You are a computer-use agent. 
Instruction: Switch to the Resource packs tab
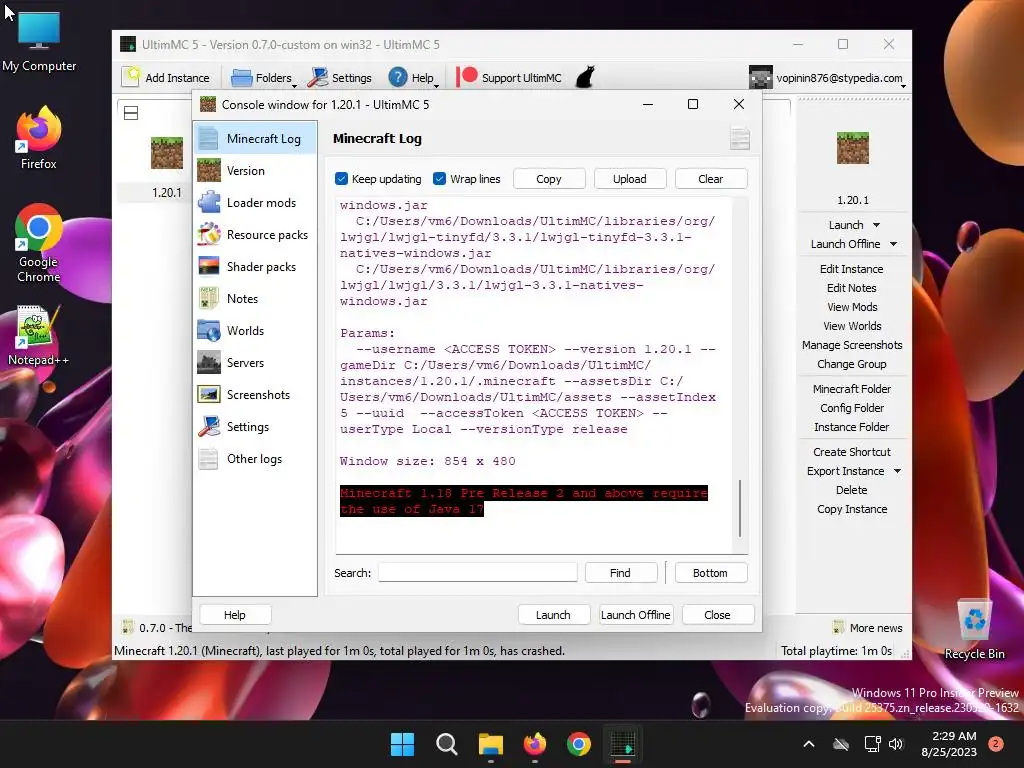click(x=255, y=234)
